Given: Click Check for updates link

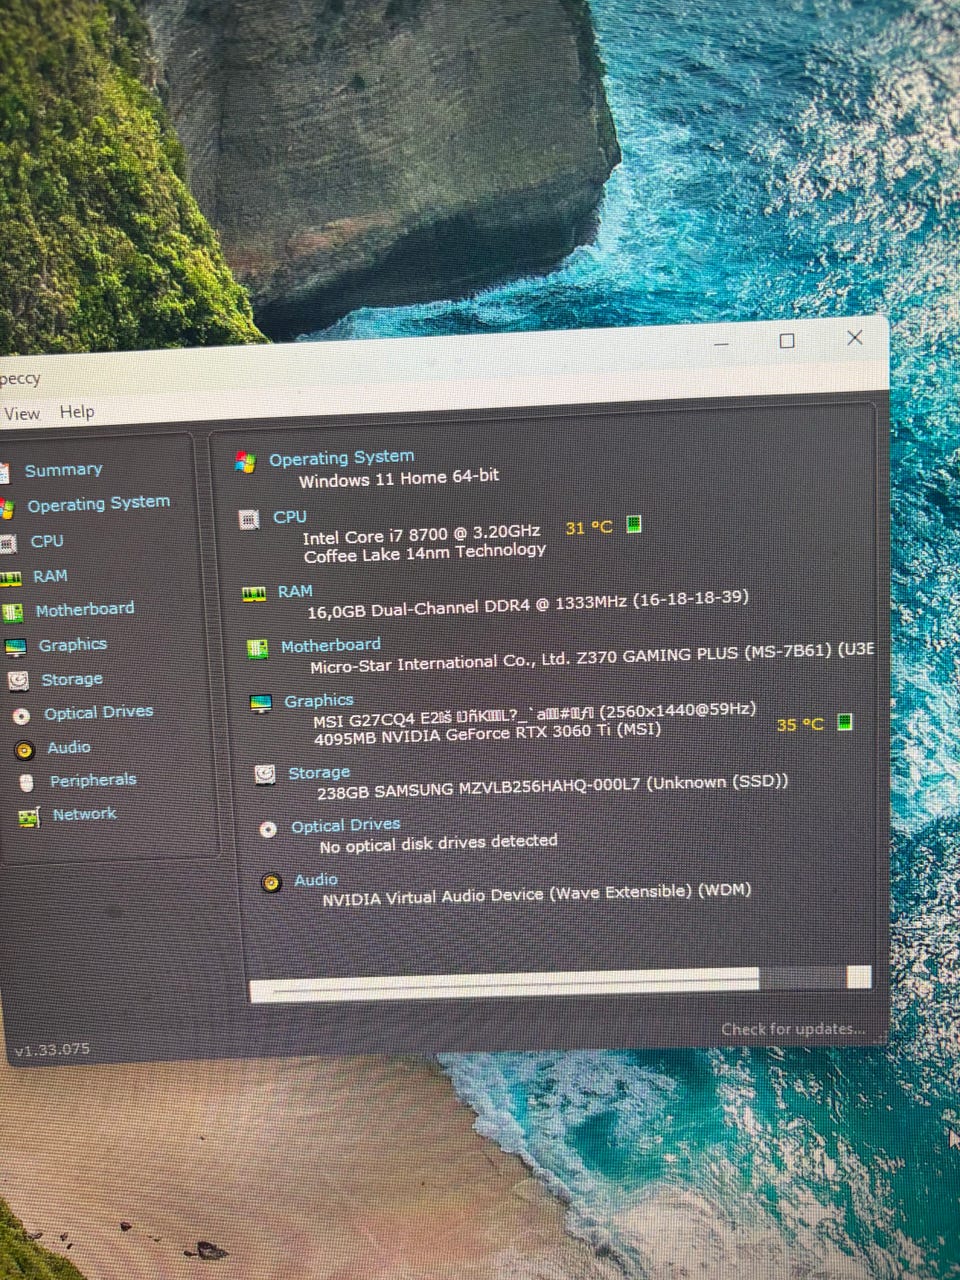Looking at the screenshot, I should pos(793,1029).
